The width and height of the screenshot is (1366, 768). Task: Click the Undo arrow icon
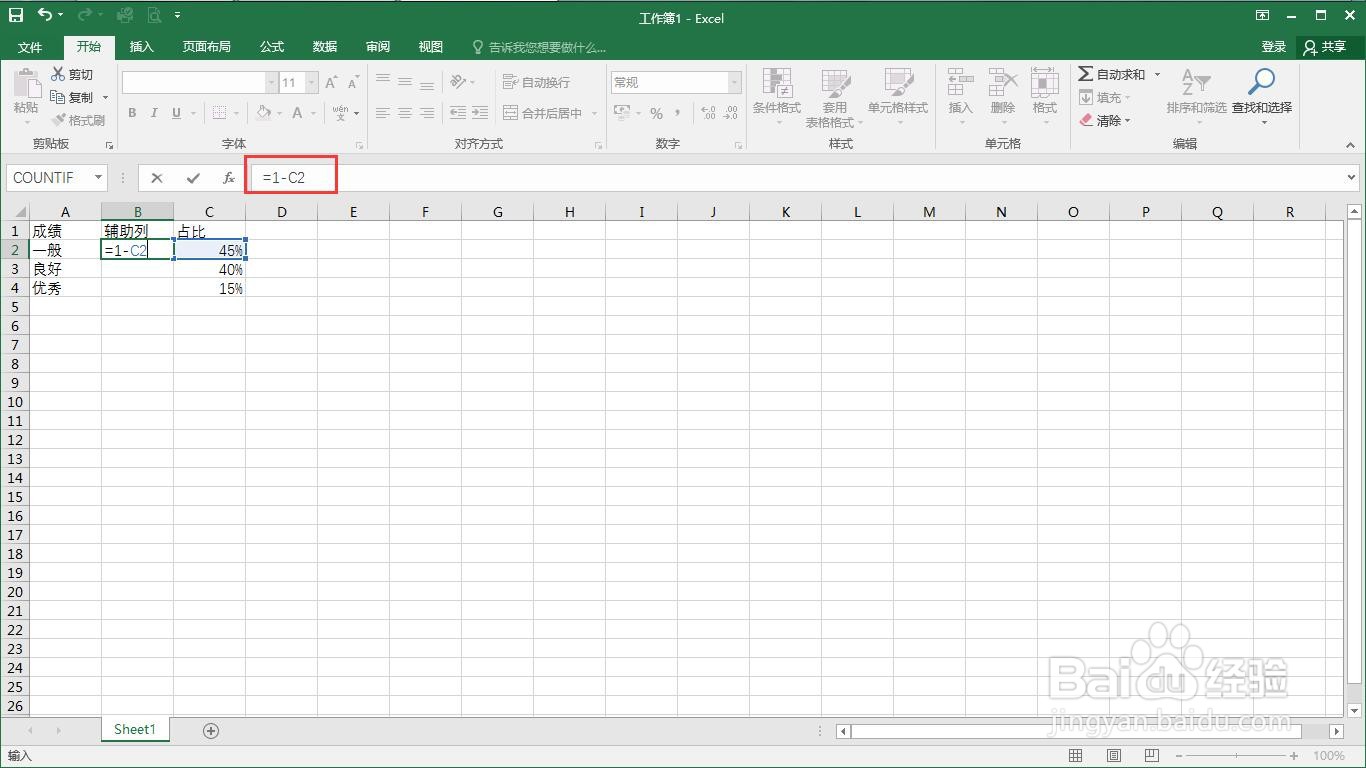45,15
